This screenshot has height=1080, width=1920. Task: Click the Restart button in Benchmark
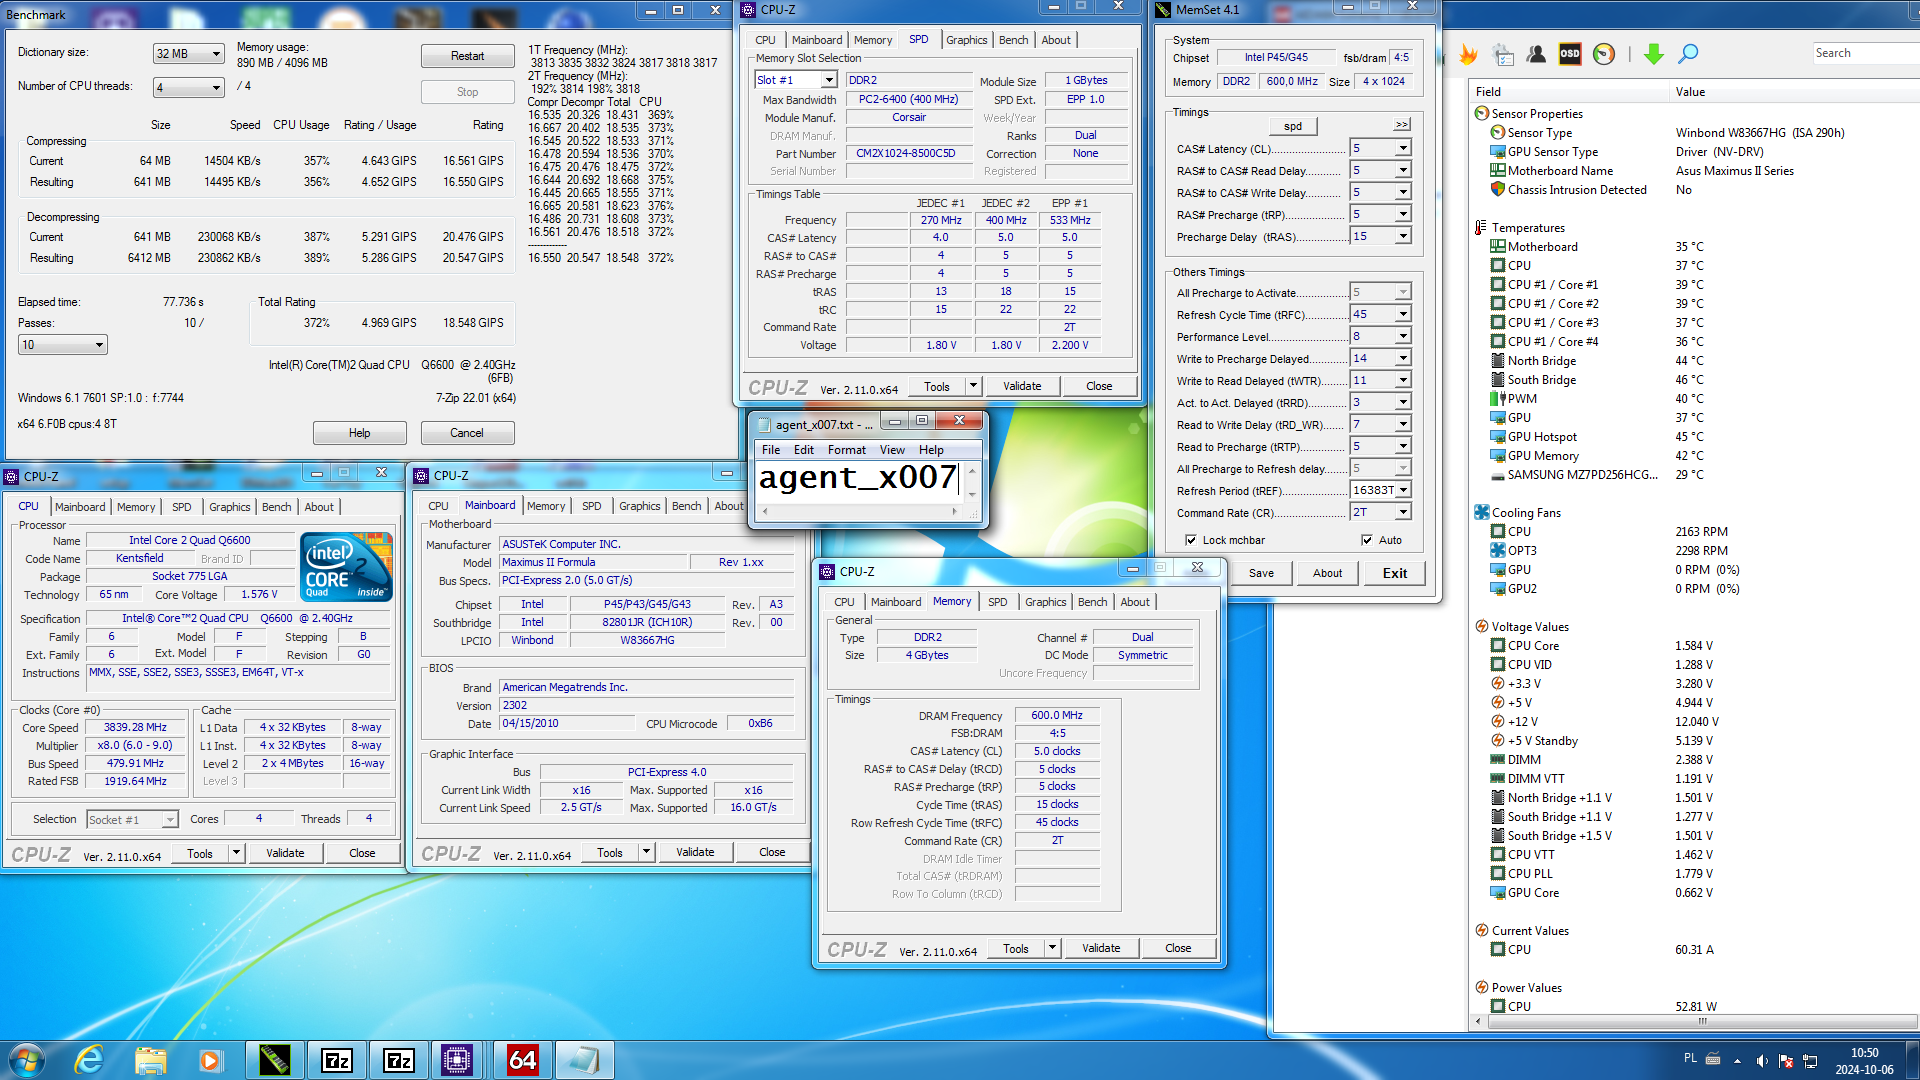coord(467,56)
